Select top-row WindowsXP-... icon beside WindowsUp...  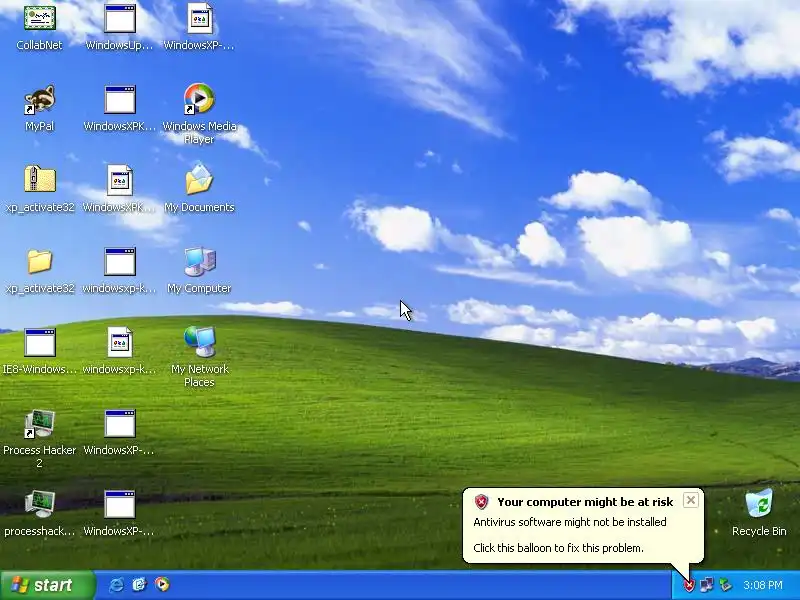point(199,19)
